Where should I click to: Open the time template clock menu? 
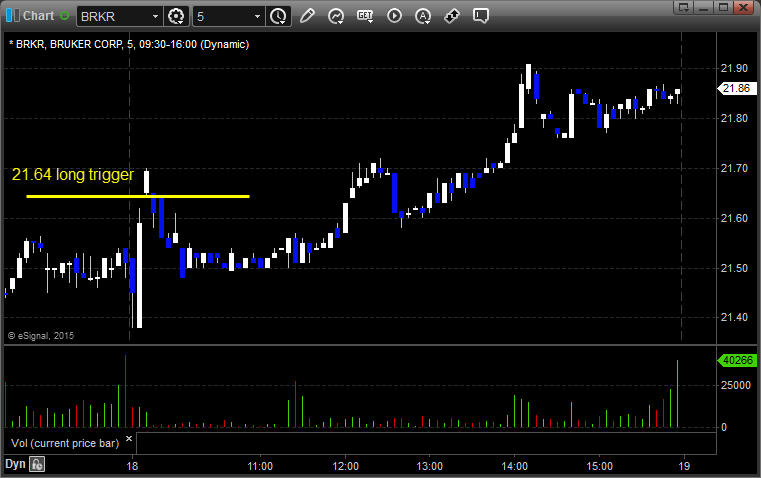click(x=279, y=16)
